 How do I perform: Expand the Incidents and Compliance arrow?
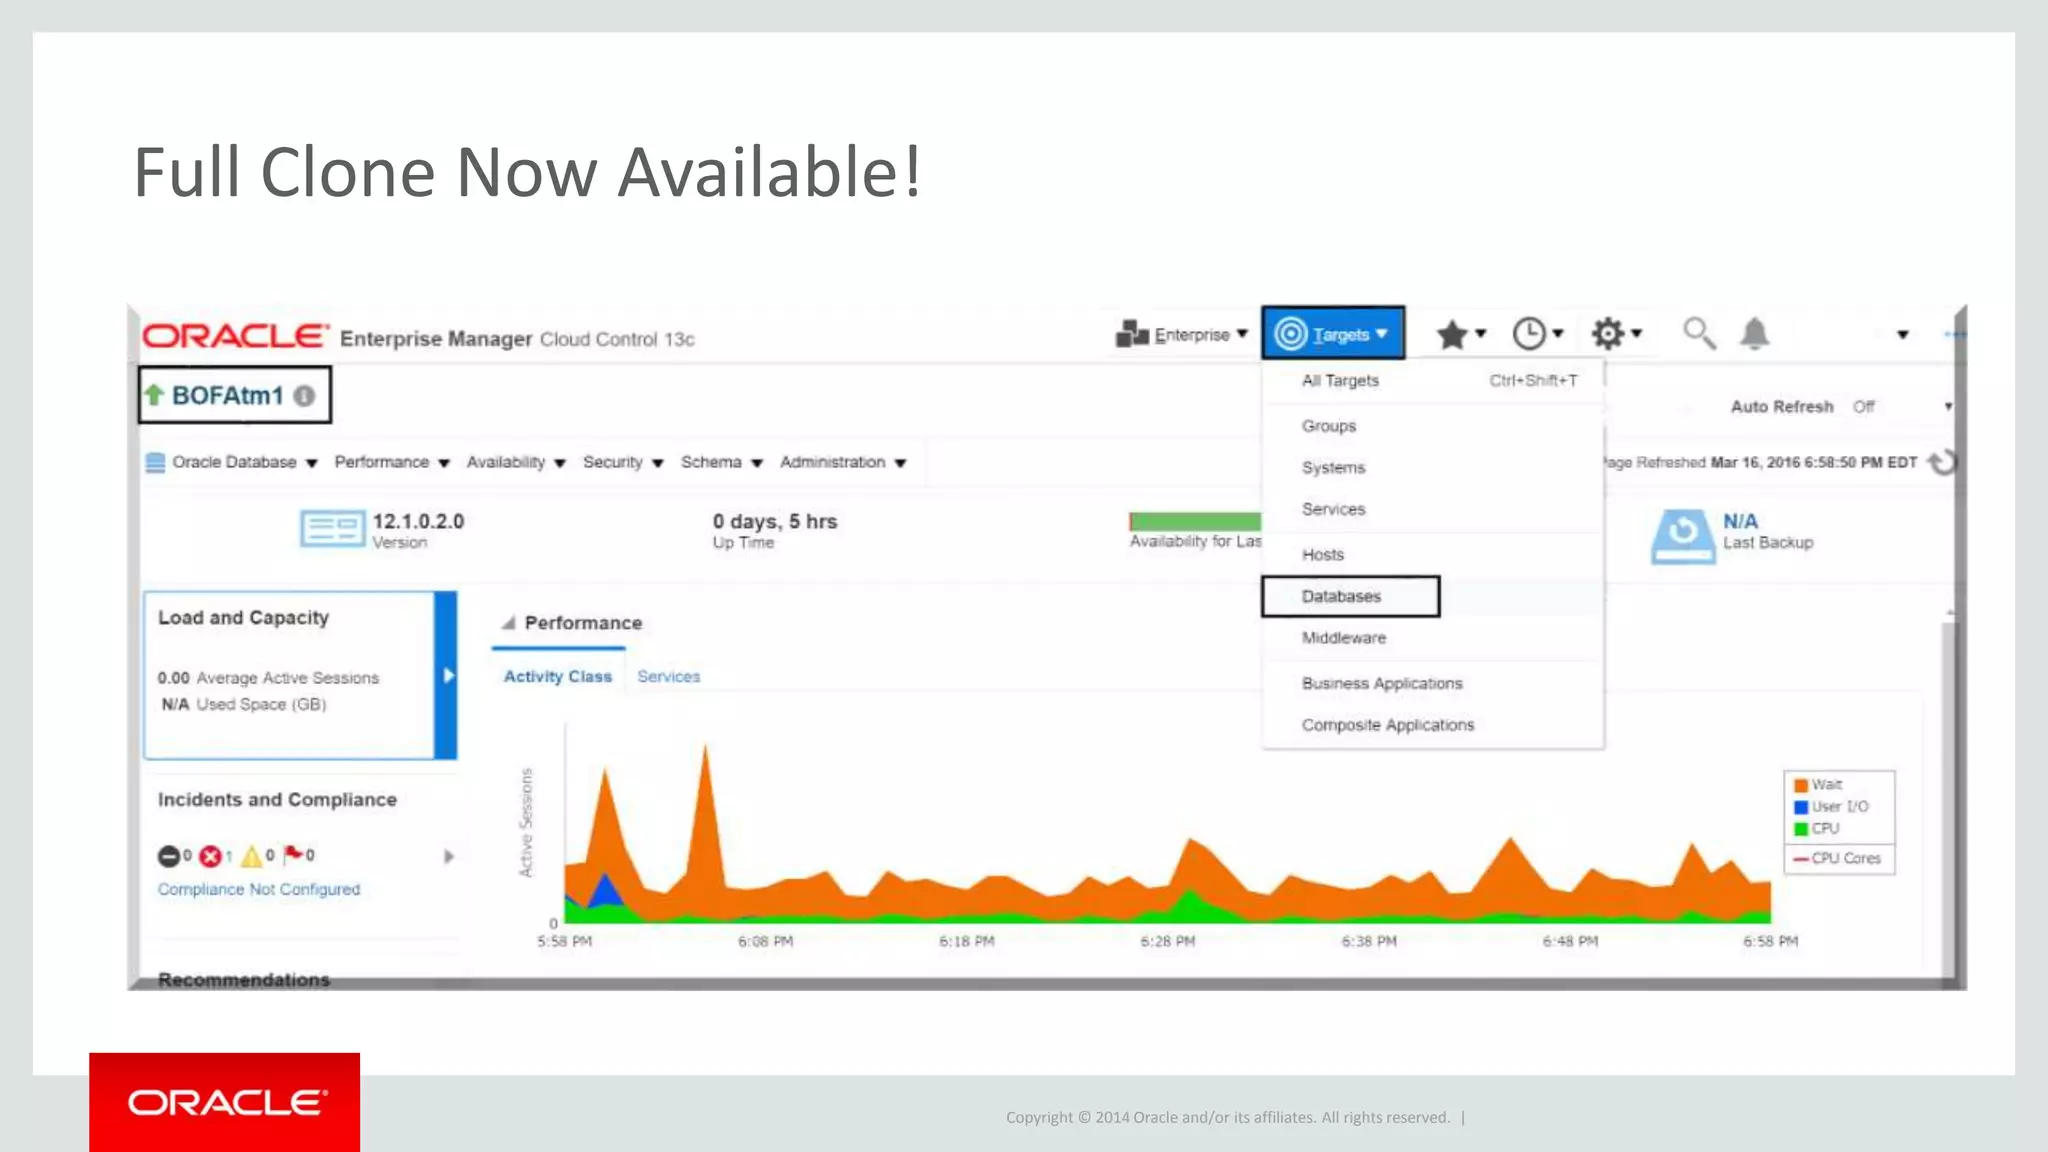448,856
